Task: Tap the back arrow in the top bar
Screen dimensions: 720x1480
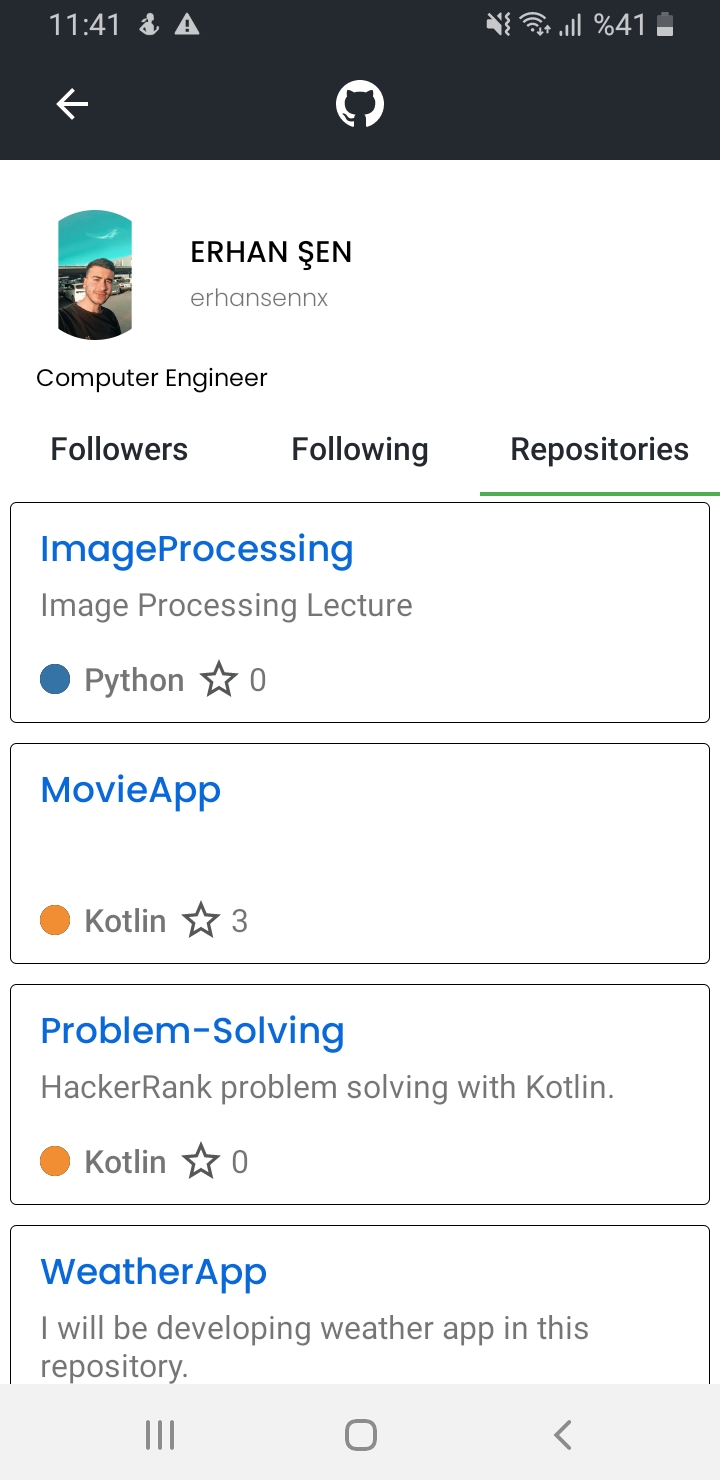Action: [x=71, y=103]
